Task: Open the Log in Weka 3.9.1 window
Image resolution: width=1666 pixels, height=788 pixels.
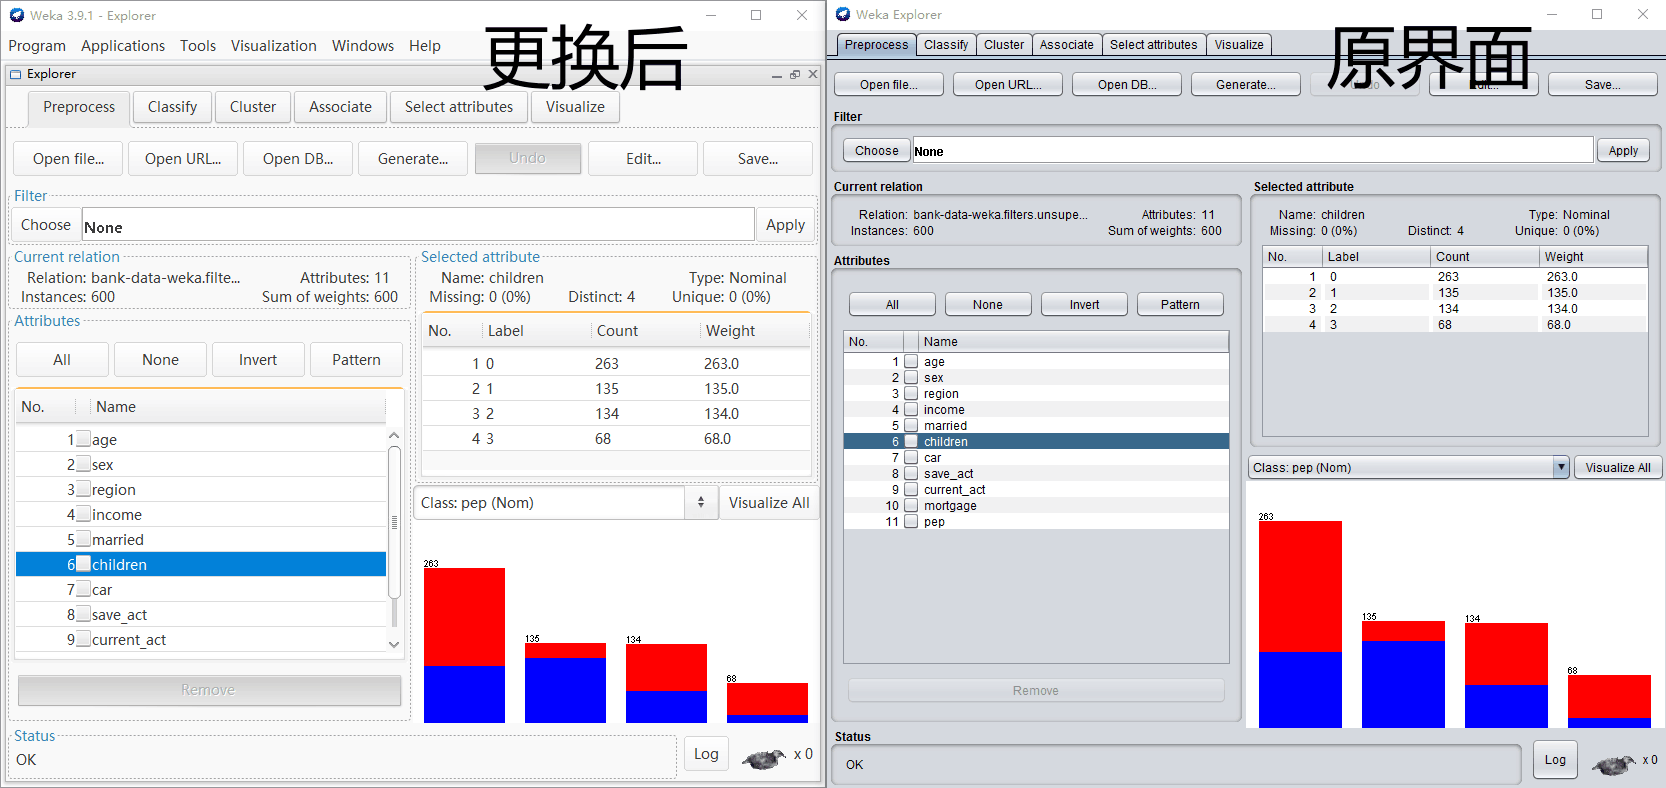Action: (706, 754)
